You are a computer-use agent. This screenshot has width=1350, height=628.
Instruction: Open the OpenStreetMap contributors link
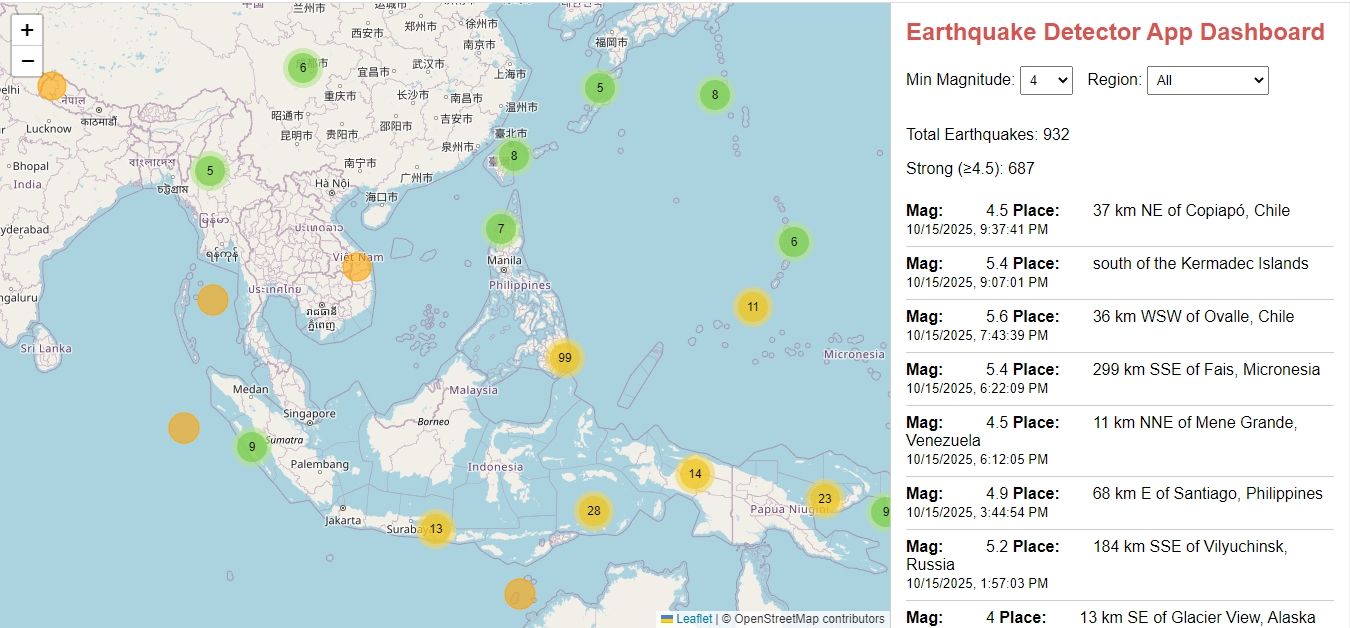pos(809,619)
